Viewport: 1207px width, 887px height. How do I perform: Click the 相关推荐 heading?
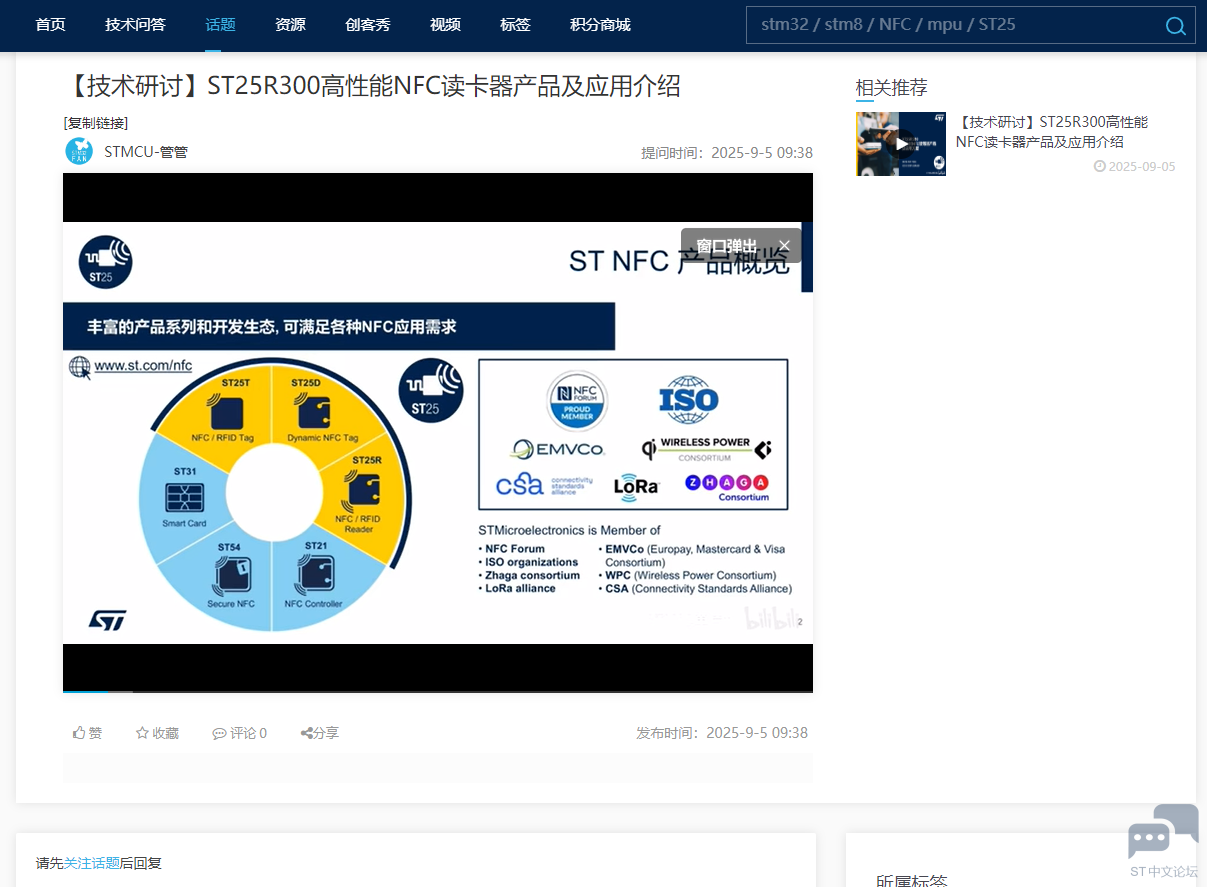click(891, 88)
